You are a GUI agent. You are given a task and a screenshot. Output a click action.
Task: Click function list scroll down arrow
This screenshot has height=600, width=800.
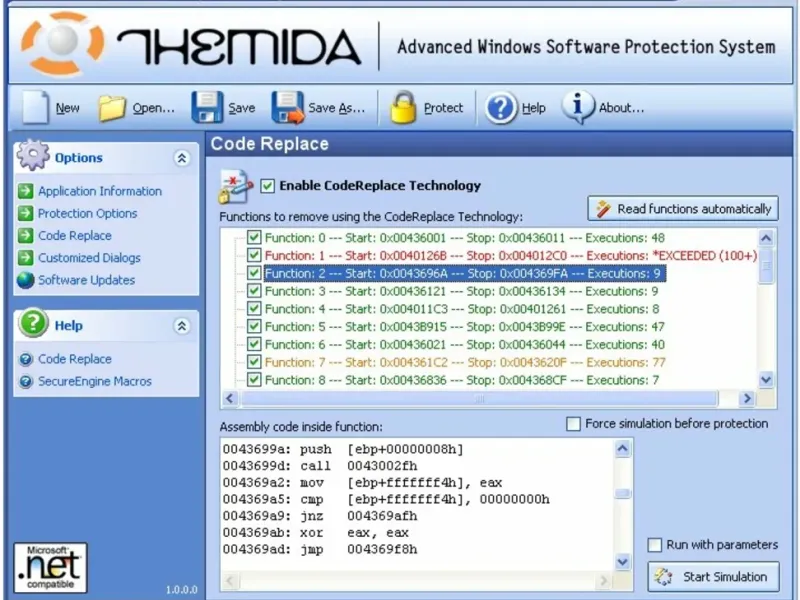(x=766, y=380)
